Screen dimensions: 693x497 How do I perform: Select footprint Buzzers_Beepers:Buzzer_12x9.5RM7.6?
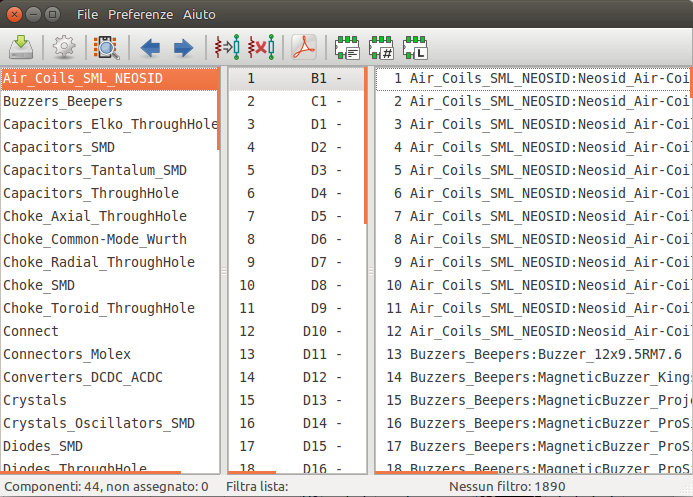point(540,354)
